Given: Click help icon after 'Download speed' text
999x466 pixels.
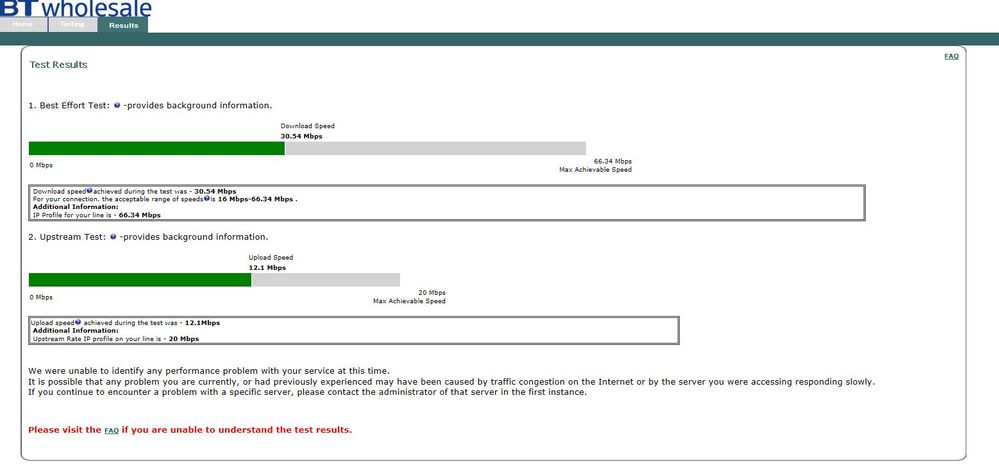Looking at the screenshot, I should coord(90,191).
